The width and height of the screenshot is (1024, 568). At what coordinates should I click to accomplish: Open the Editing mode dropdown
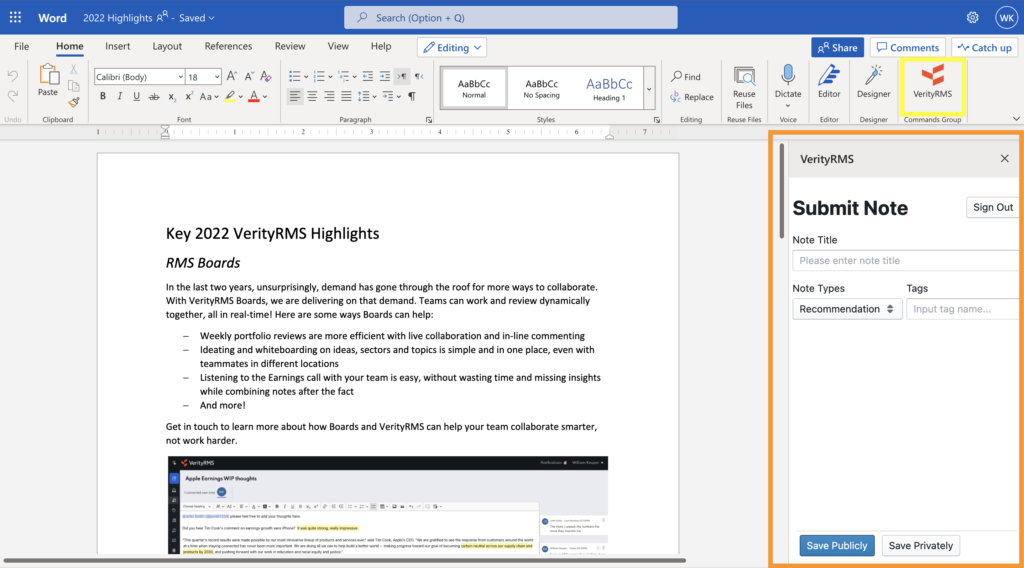point(452,48)
